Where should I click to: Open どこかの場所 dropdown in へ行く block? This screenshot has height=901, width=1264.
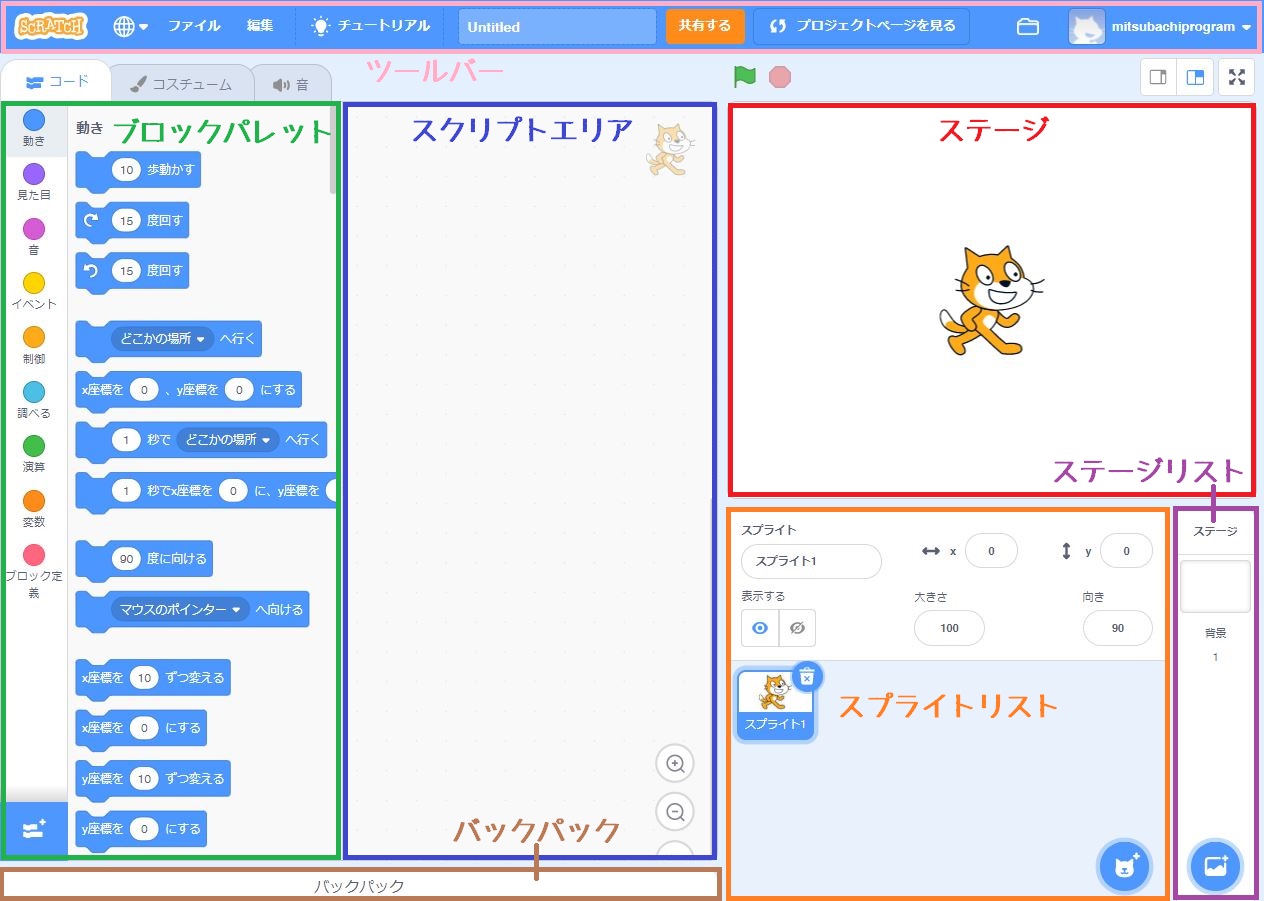click(x=161, y=339)
